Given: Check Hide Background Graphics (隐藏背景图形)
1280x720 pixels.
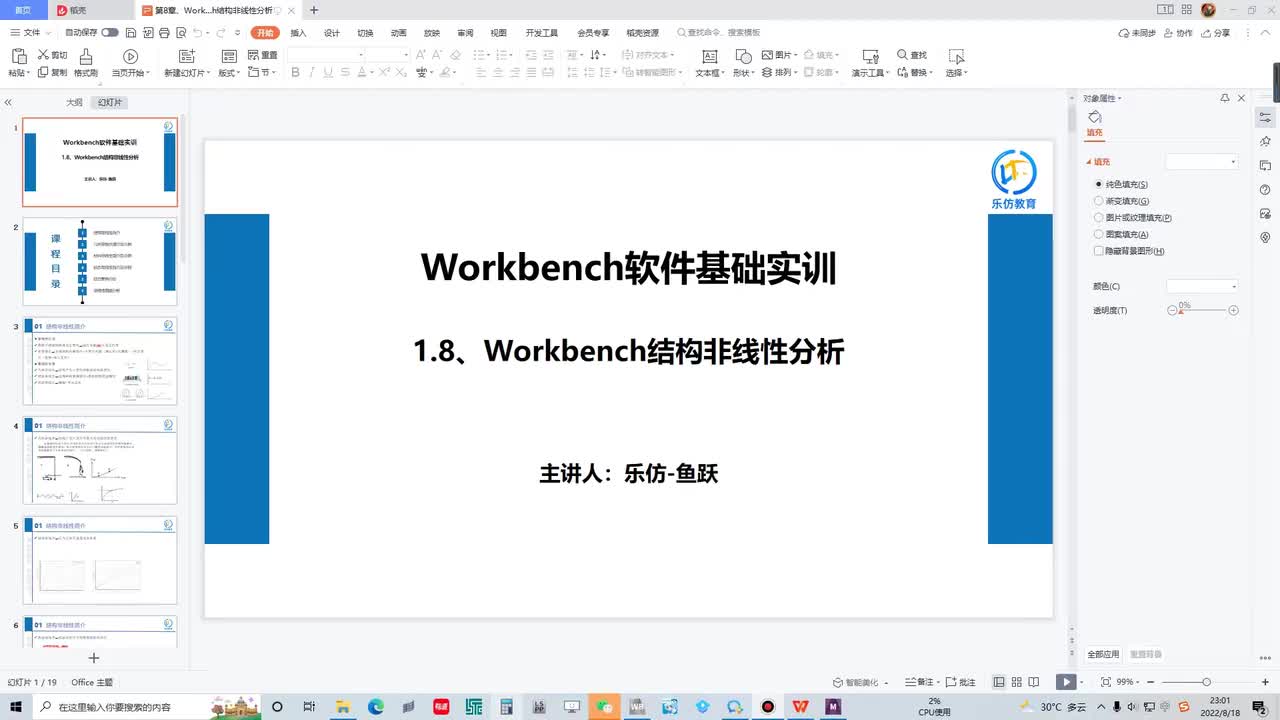Looking at the screenshot, I should tap(1129, 251).
